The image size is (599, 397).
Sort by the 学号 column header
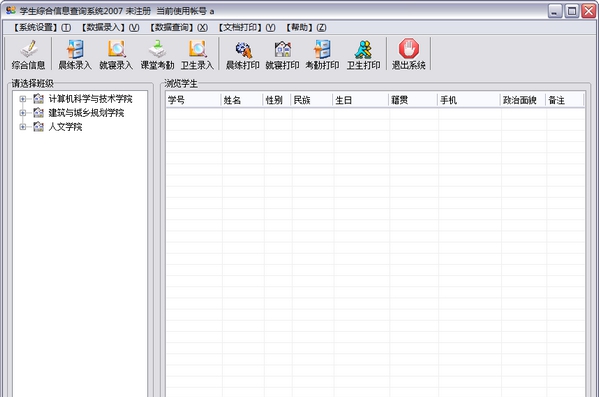tap(193, 100)
